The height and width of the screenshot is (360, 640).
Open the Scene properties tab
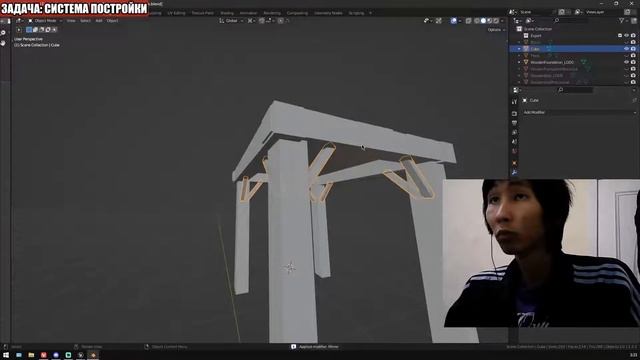pyautogui.click(x=514, y=142)
